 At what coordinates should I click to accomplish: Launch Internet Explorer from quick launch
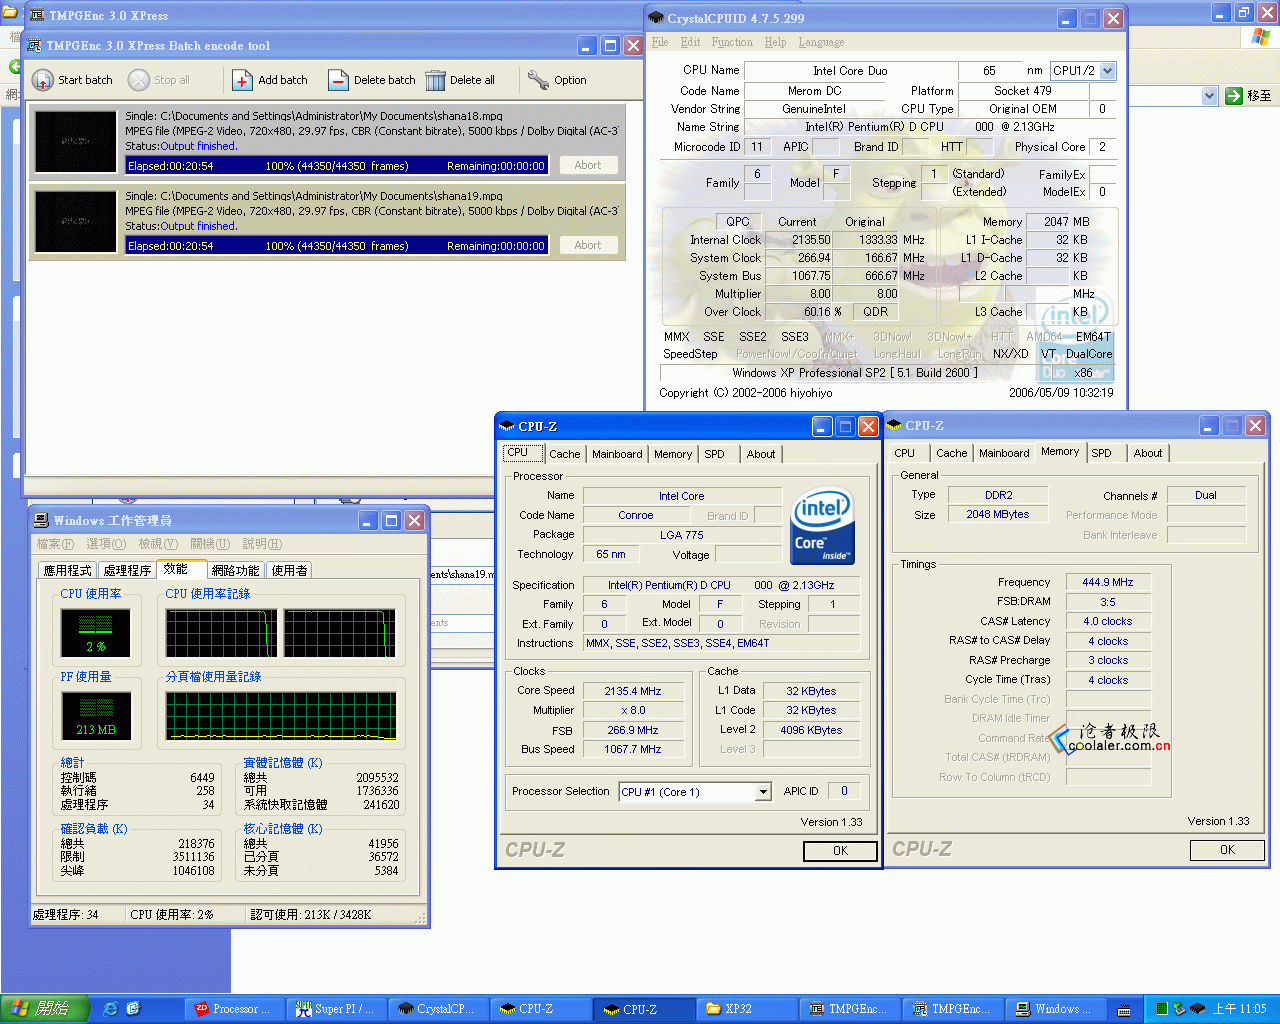point(110,1009)
